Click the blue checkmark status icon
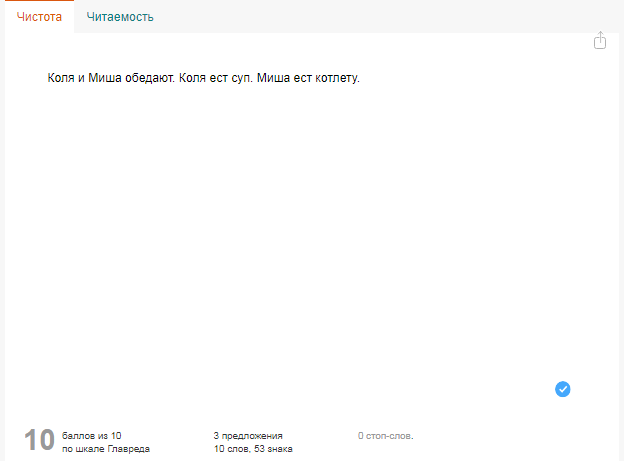Screen dimensions: 624x461 point(562,389)
